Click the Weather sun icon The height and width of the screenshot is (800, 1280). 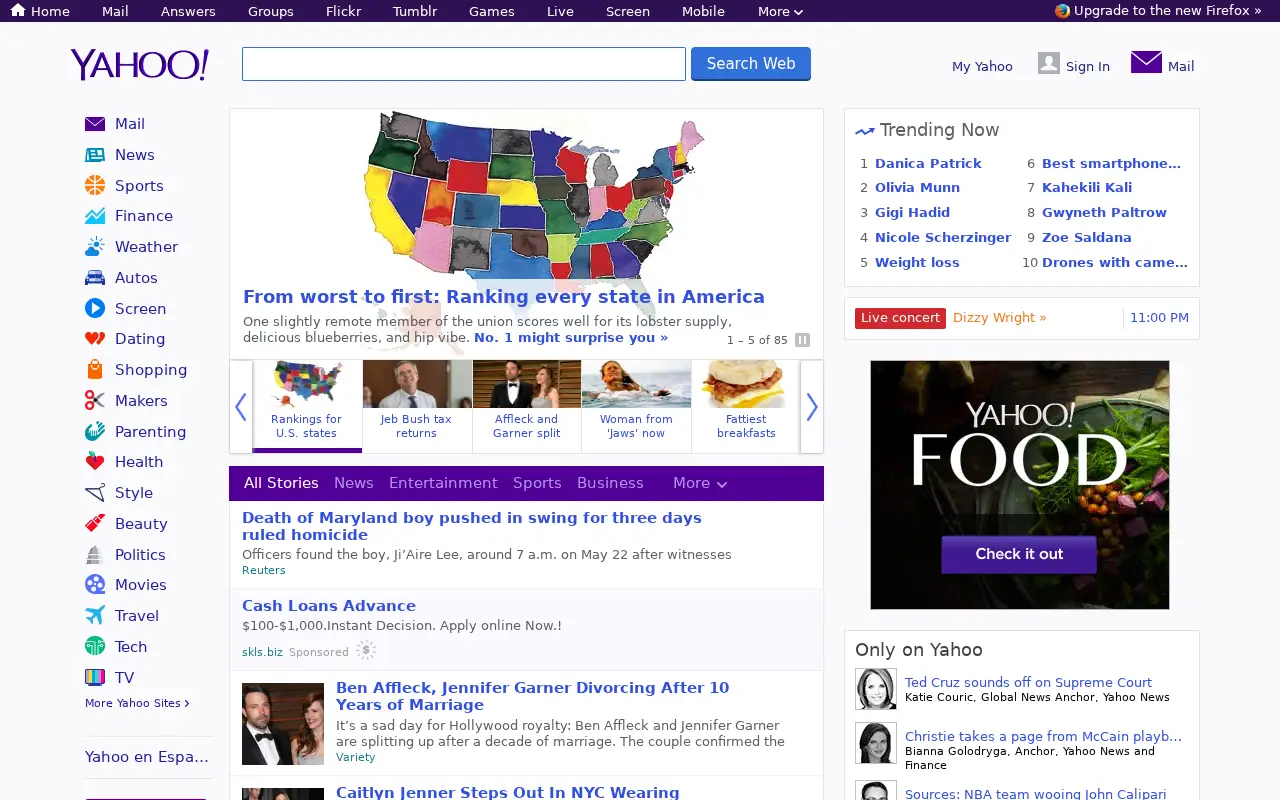pyautogui.click(x=95, y=246)
